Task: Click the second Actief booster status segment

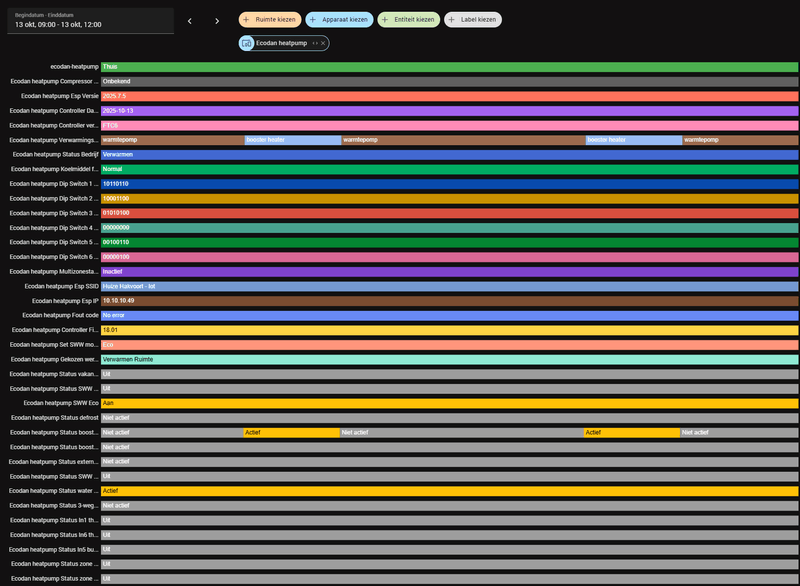Action: [632, 432]
